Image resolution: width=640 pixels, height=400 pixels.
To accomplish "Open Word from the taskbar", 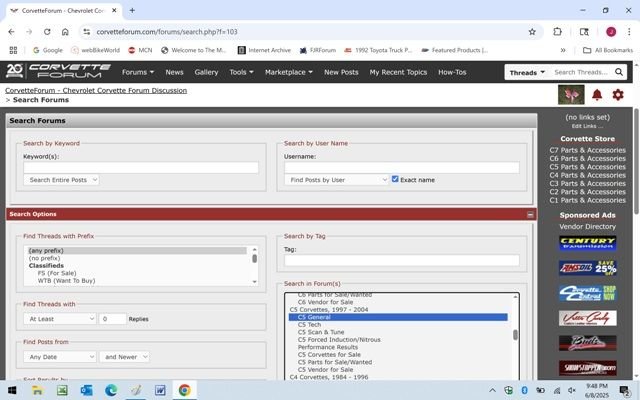I will coord(160,390).
